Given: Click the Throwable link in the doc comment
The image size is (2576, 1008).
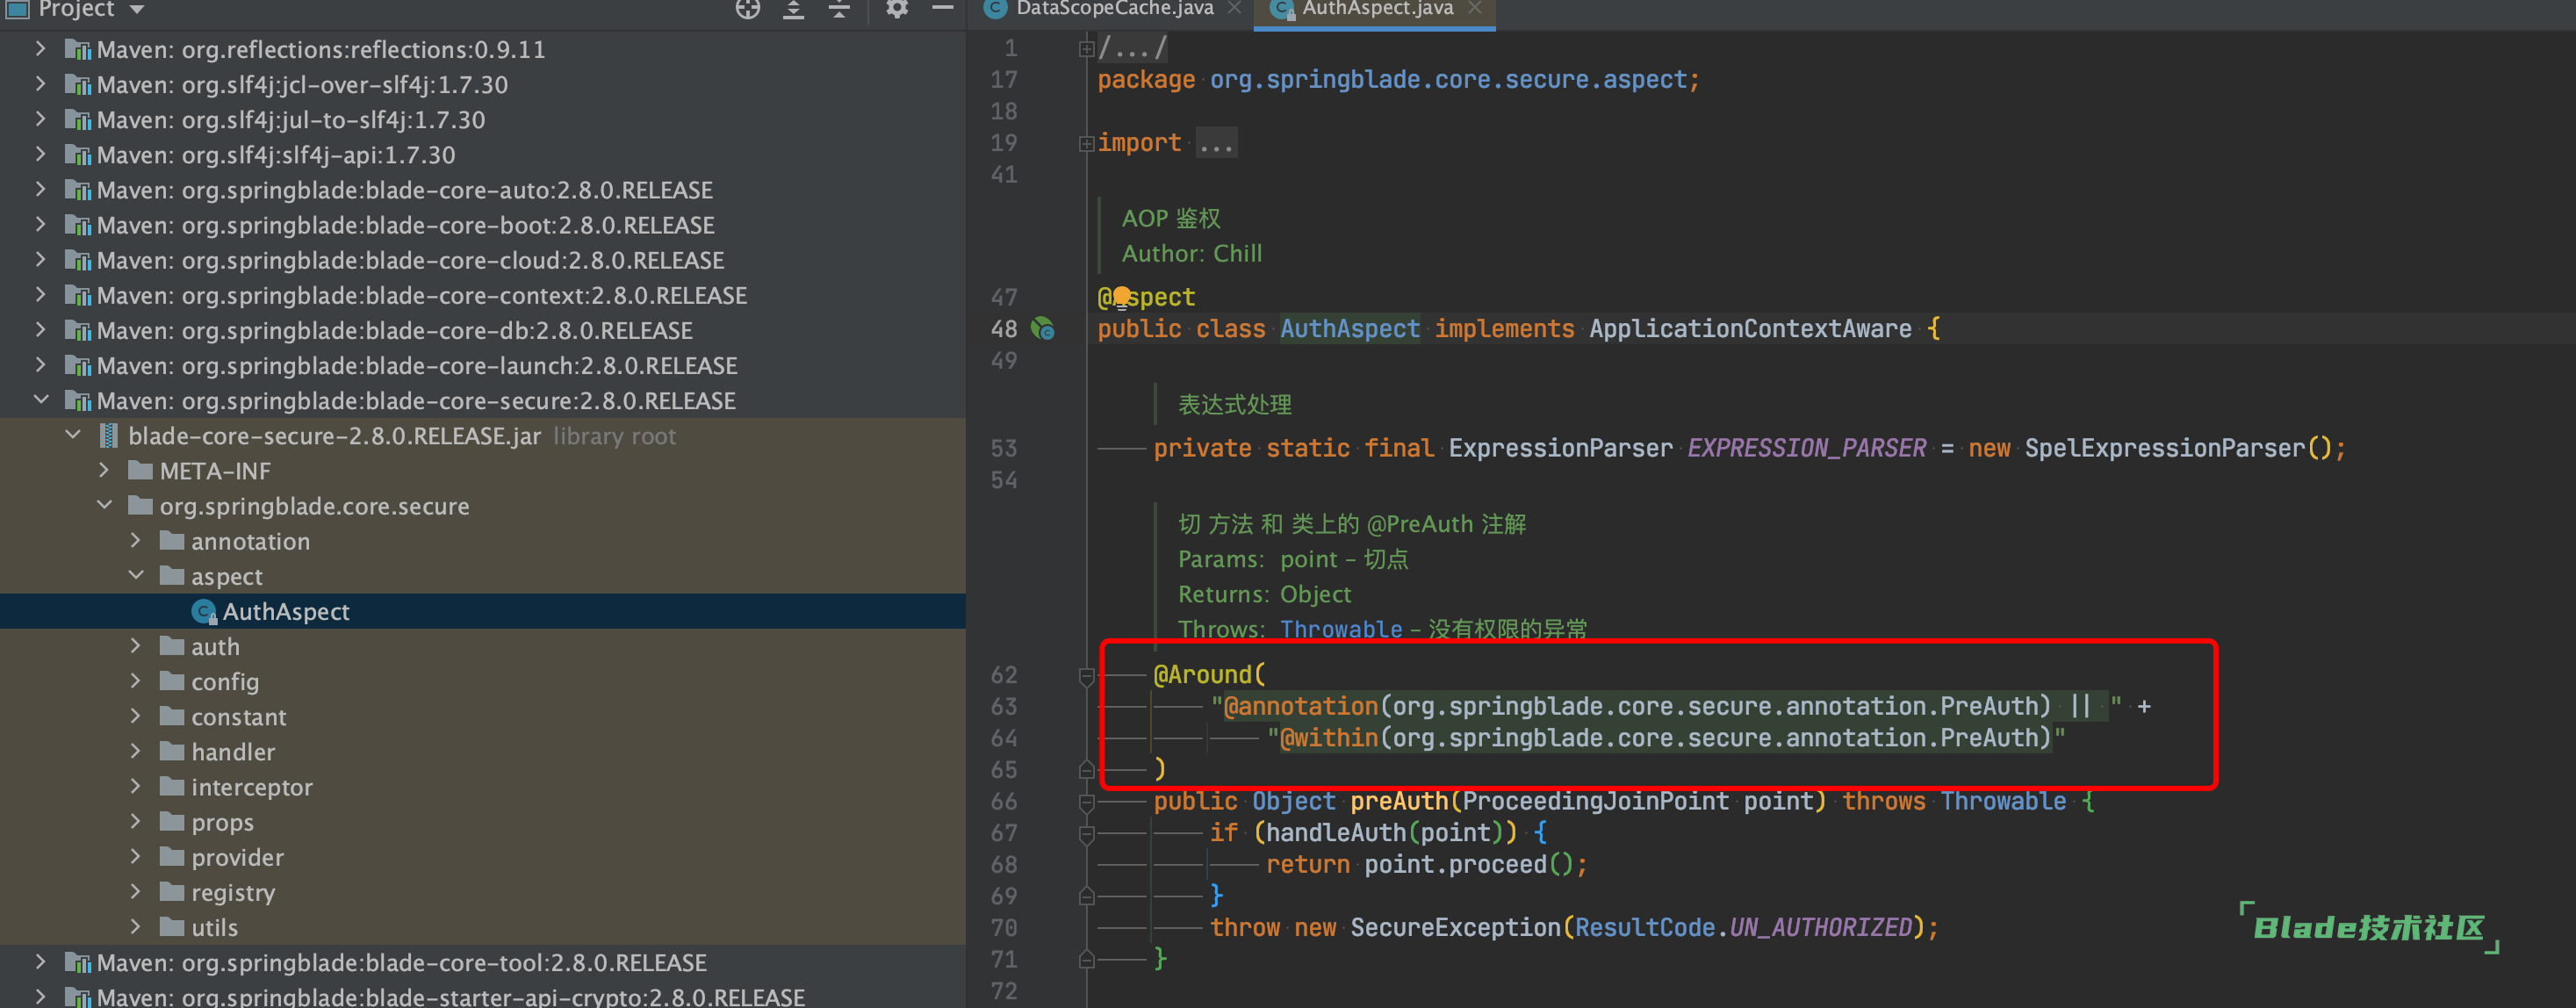Looking at the screenshot, I should coord(1341,629).
